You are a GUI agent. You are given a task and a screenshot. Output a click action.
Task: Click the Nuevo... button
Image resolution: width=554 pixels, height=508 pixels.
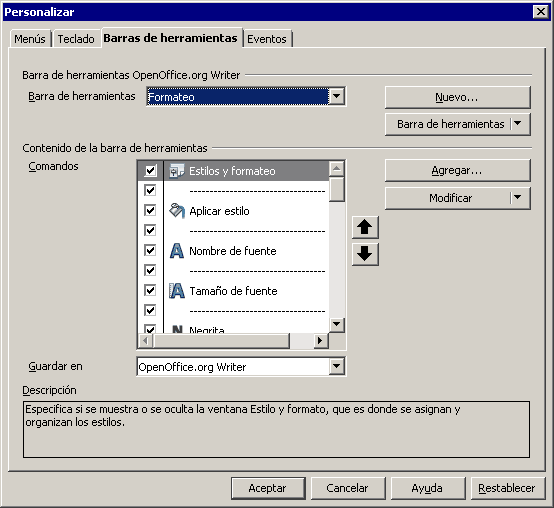point(458,97)
